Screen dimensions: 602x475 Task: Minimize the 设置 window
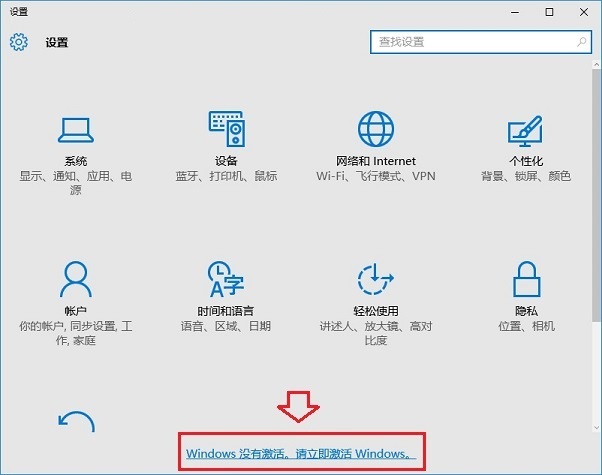tap(515, 12)
